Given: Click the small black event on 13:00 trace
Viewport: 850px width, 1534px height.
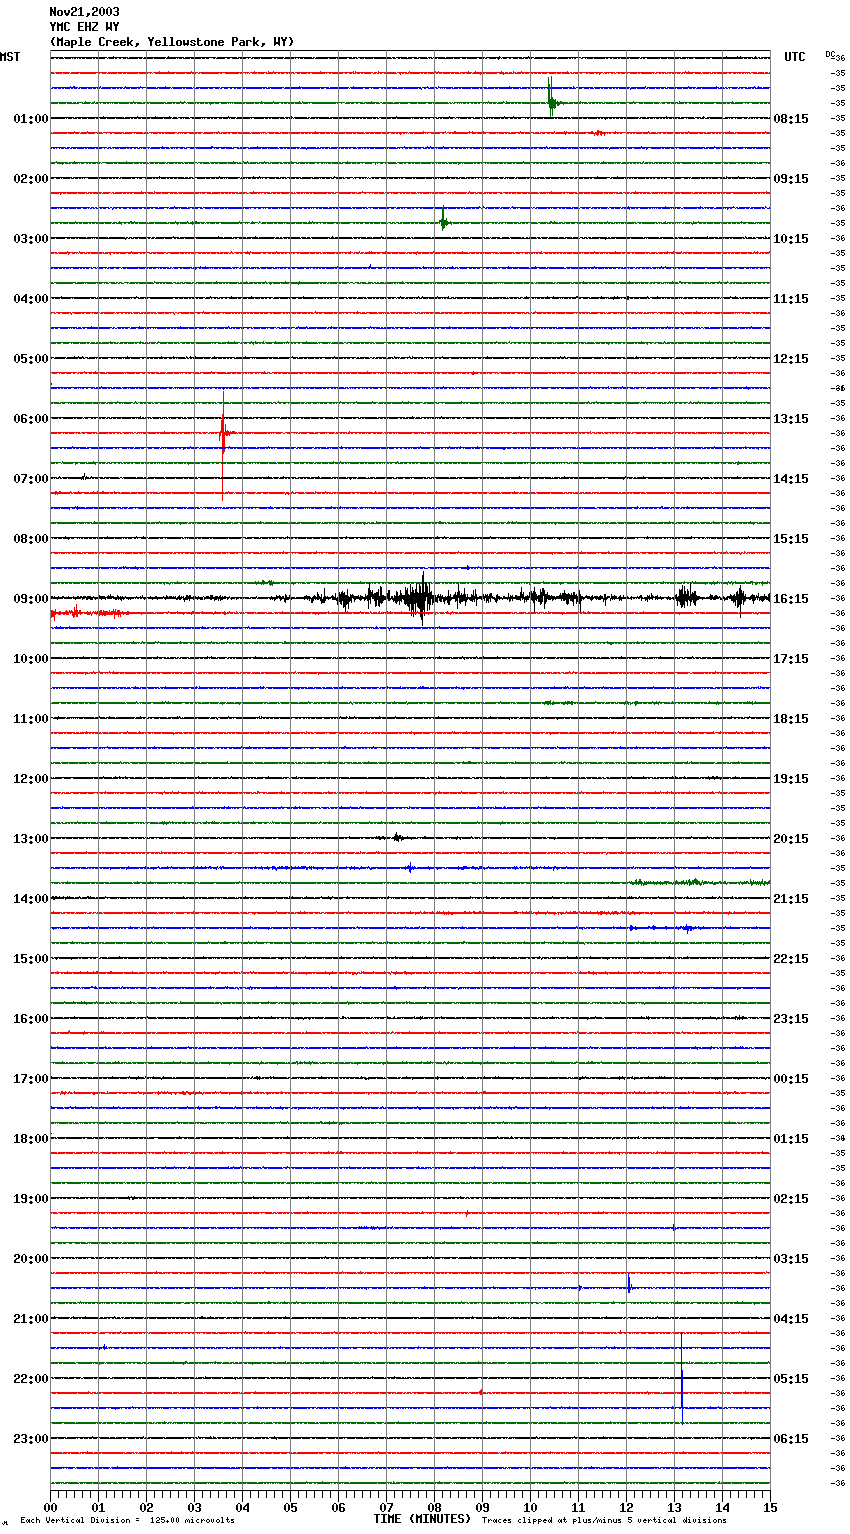Looking at the screenshot, I should click(x=398, y=838).
